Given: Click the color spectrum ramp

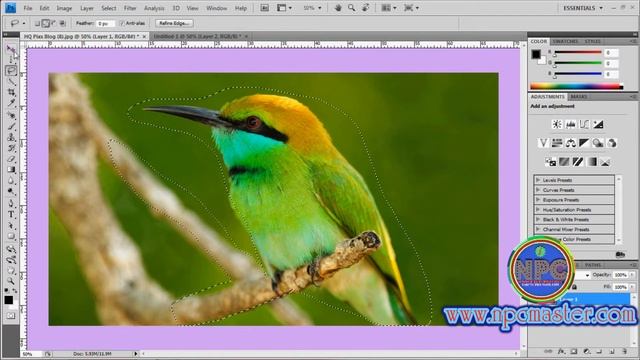Looking at the screenshot, I should 576,86.
